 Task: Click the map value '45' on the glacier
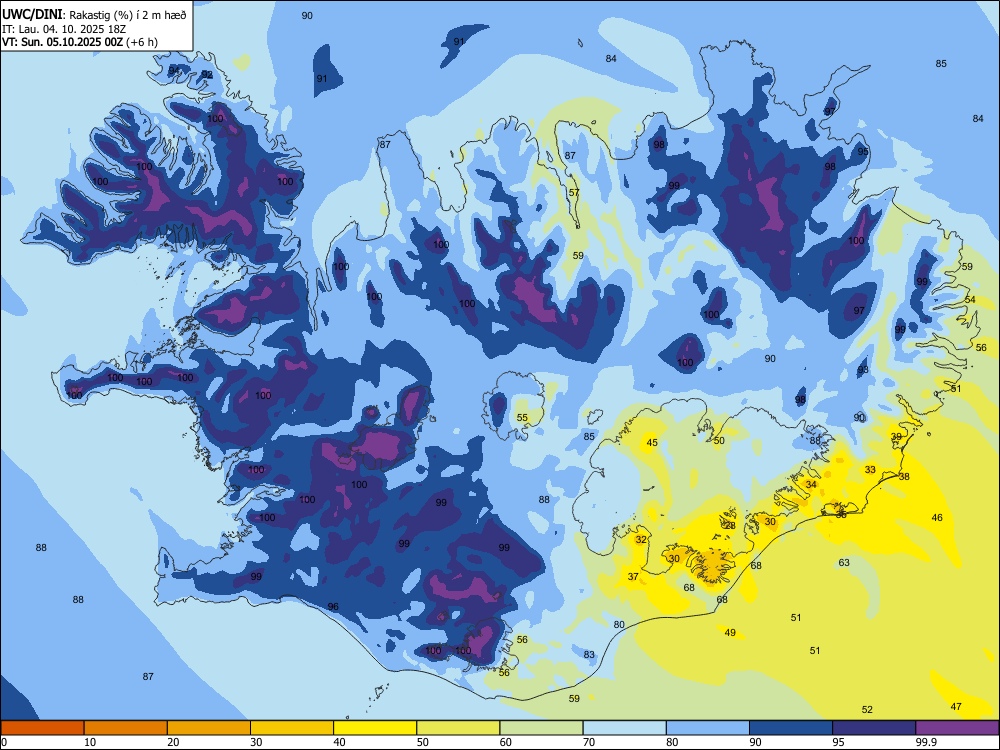[x=652, y=443]
